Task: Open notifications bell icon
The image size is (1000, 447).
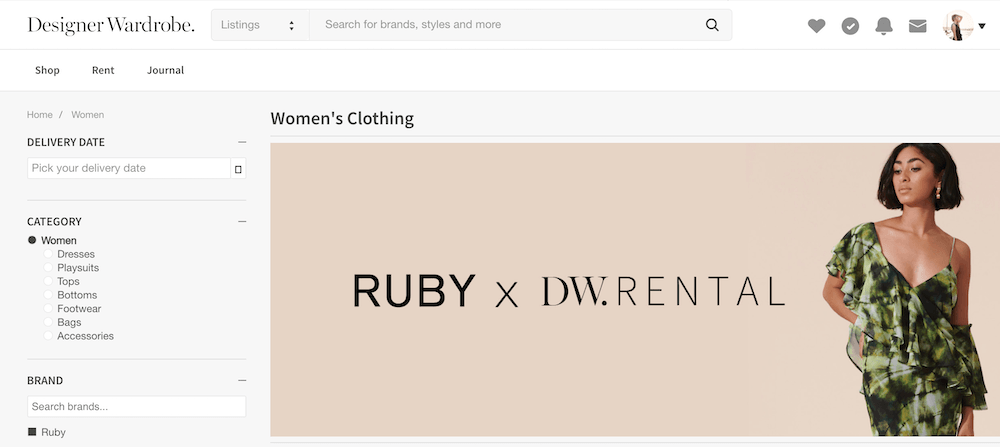Action: (x=884, y=26)
